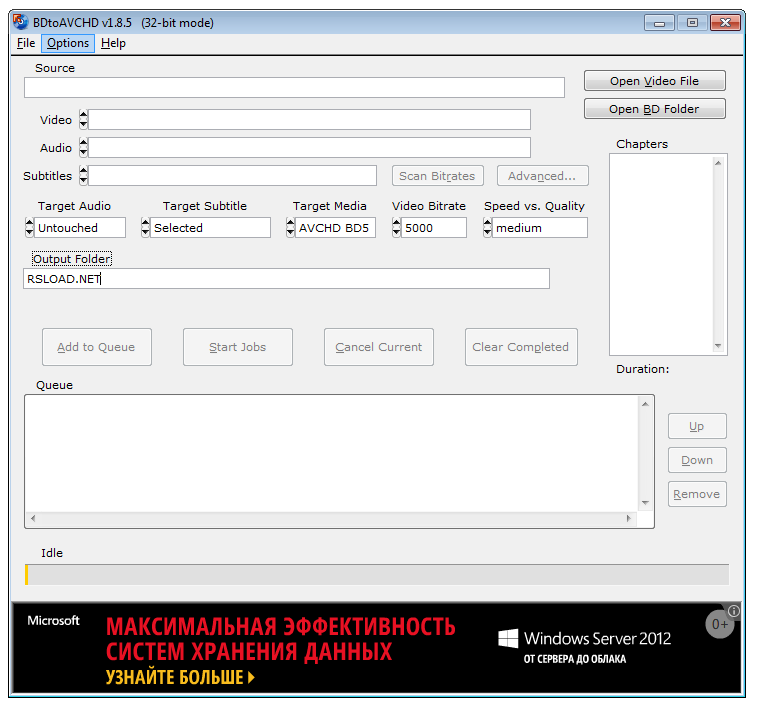
Task: Click the Microsoft logo in the ad
Action: click(x=53, y=620)
